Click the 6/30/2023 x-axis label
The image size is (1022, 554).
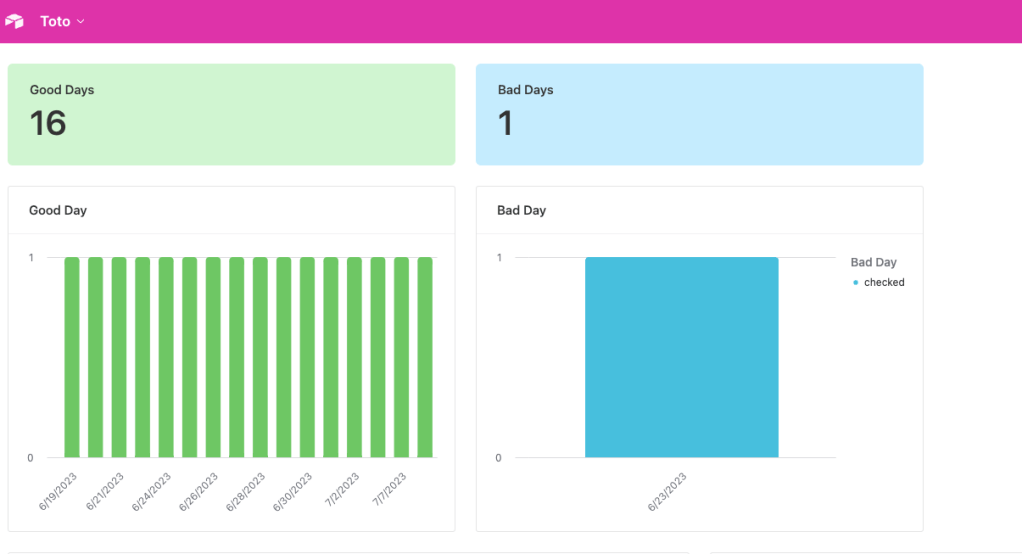[294, 492]
